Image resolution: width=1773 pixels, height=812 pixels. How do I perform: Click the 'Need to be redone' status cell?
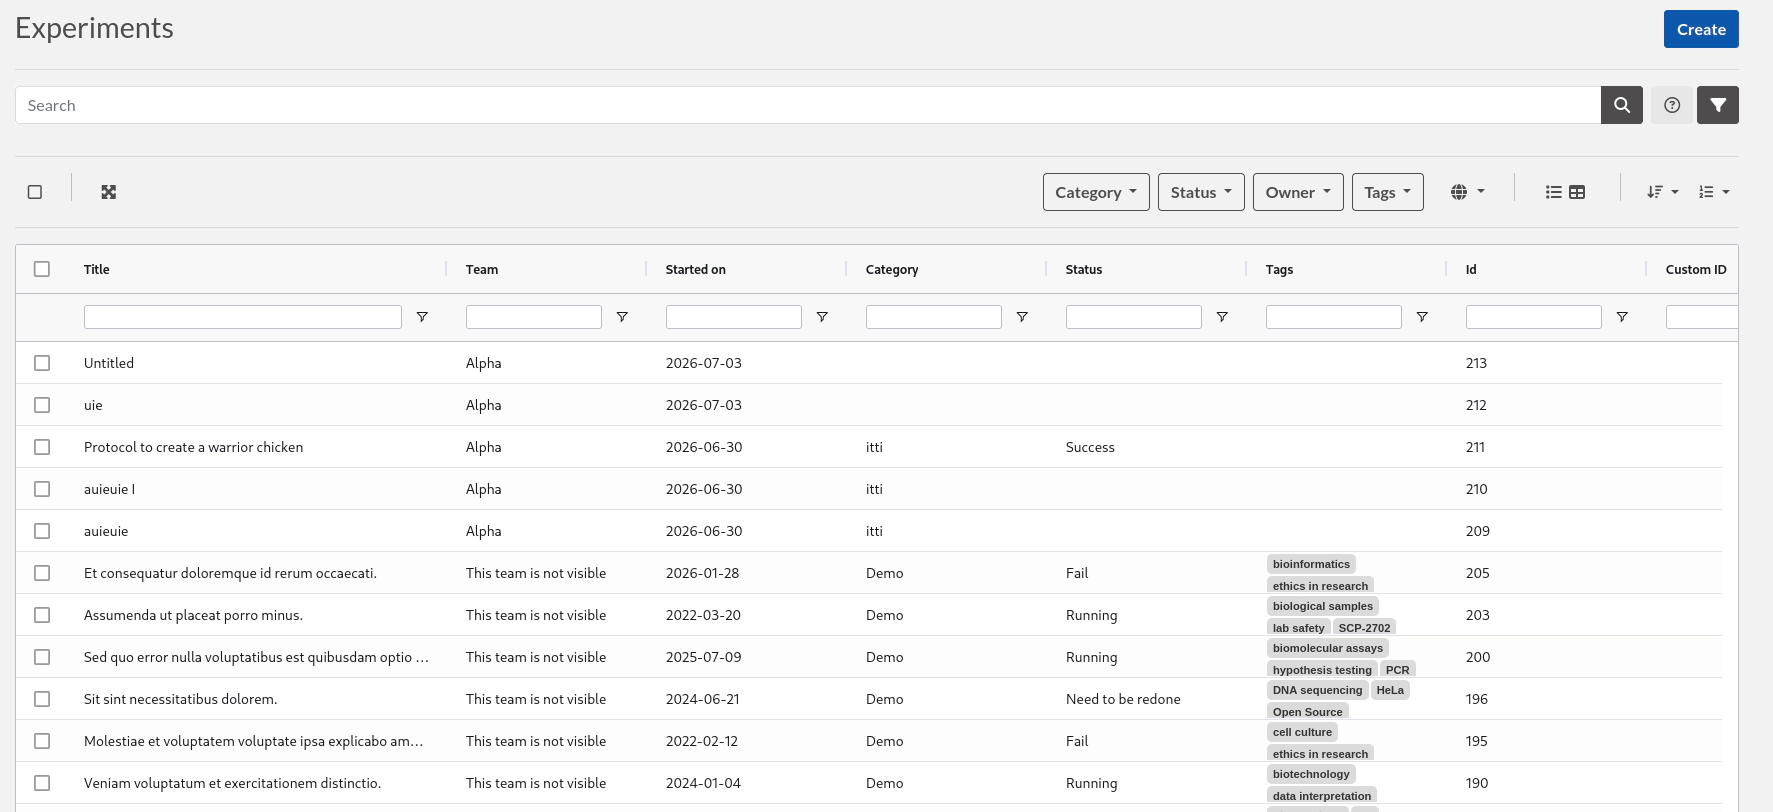(1123, 699)
